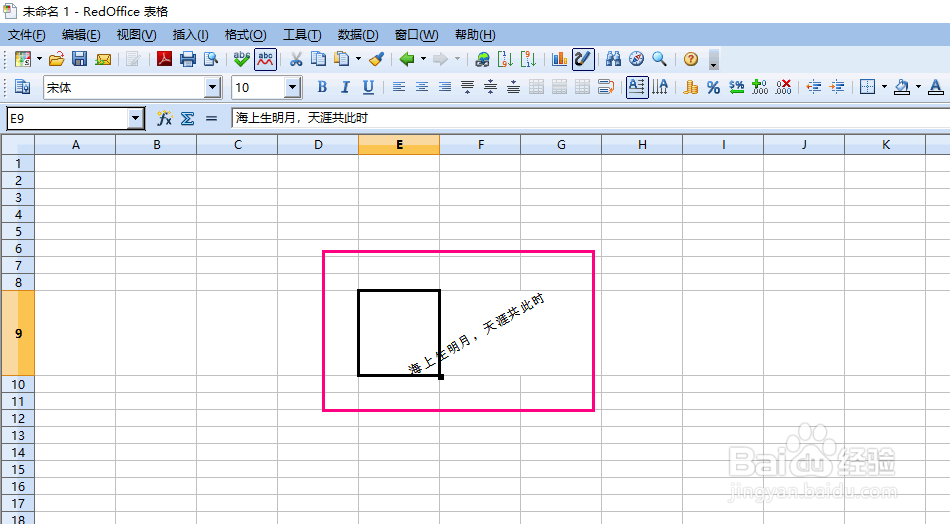The width and height of the screenshot is (950, 524).
Task: Toggle underline formatting
Action: click(368, 87)
